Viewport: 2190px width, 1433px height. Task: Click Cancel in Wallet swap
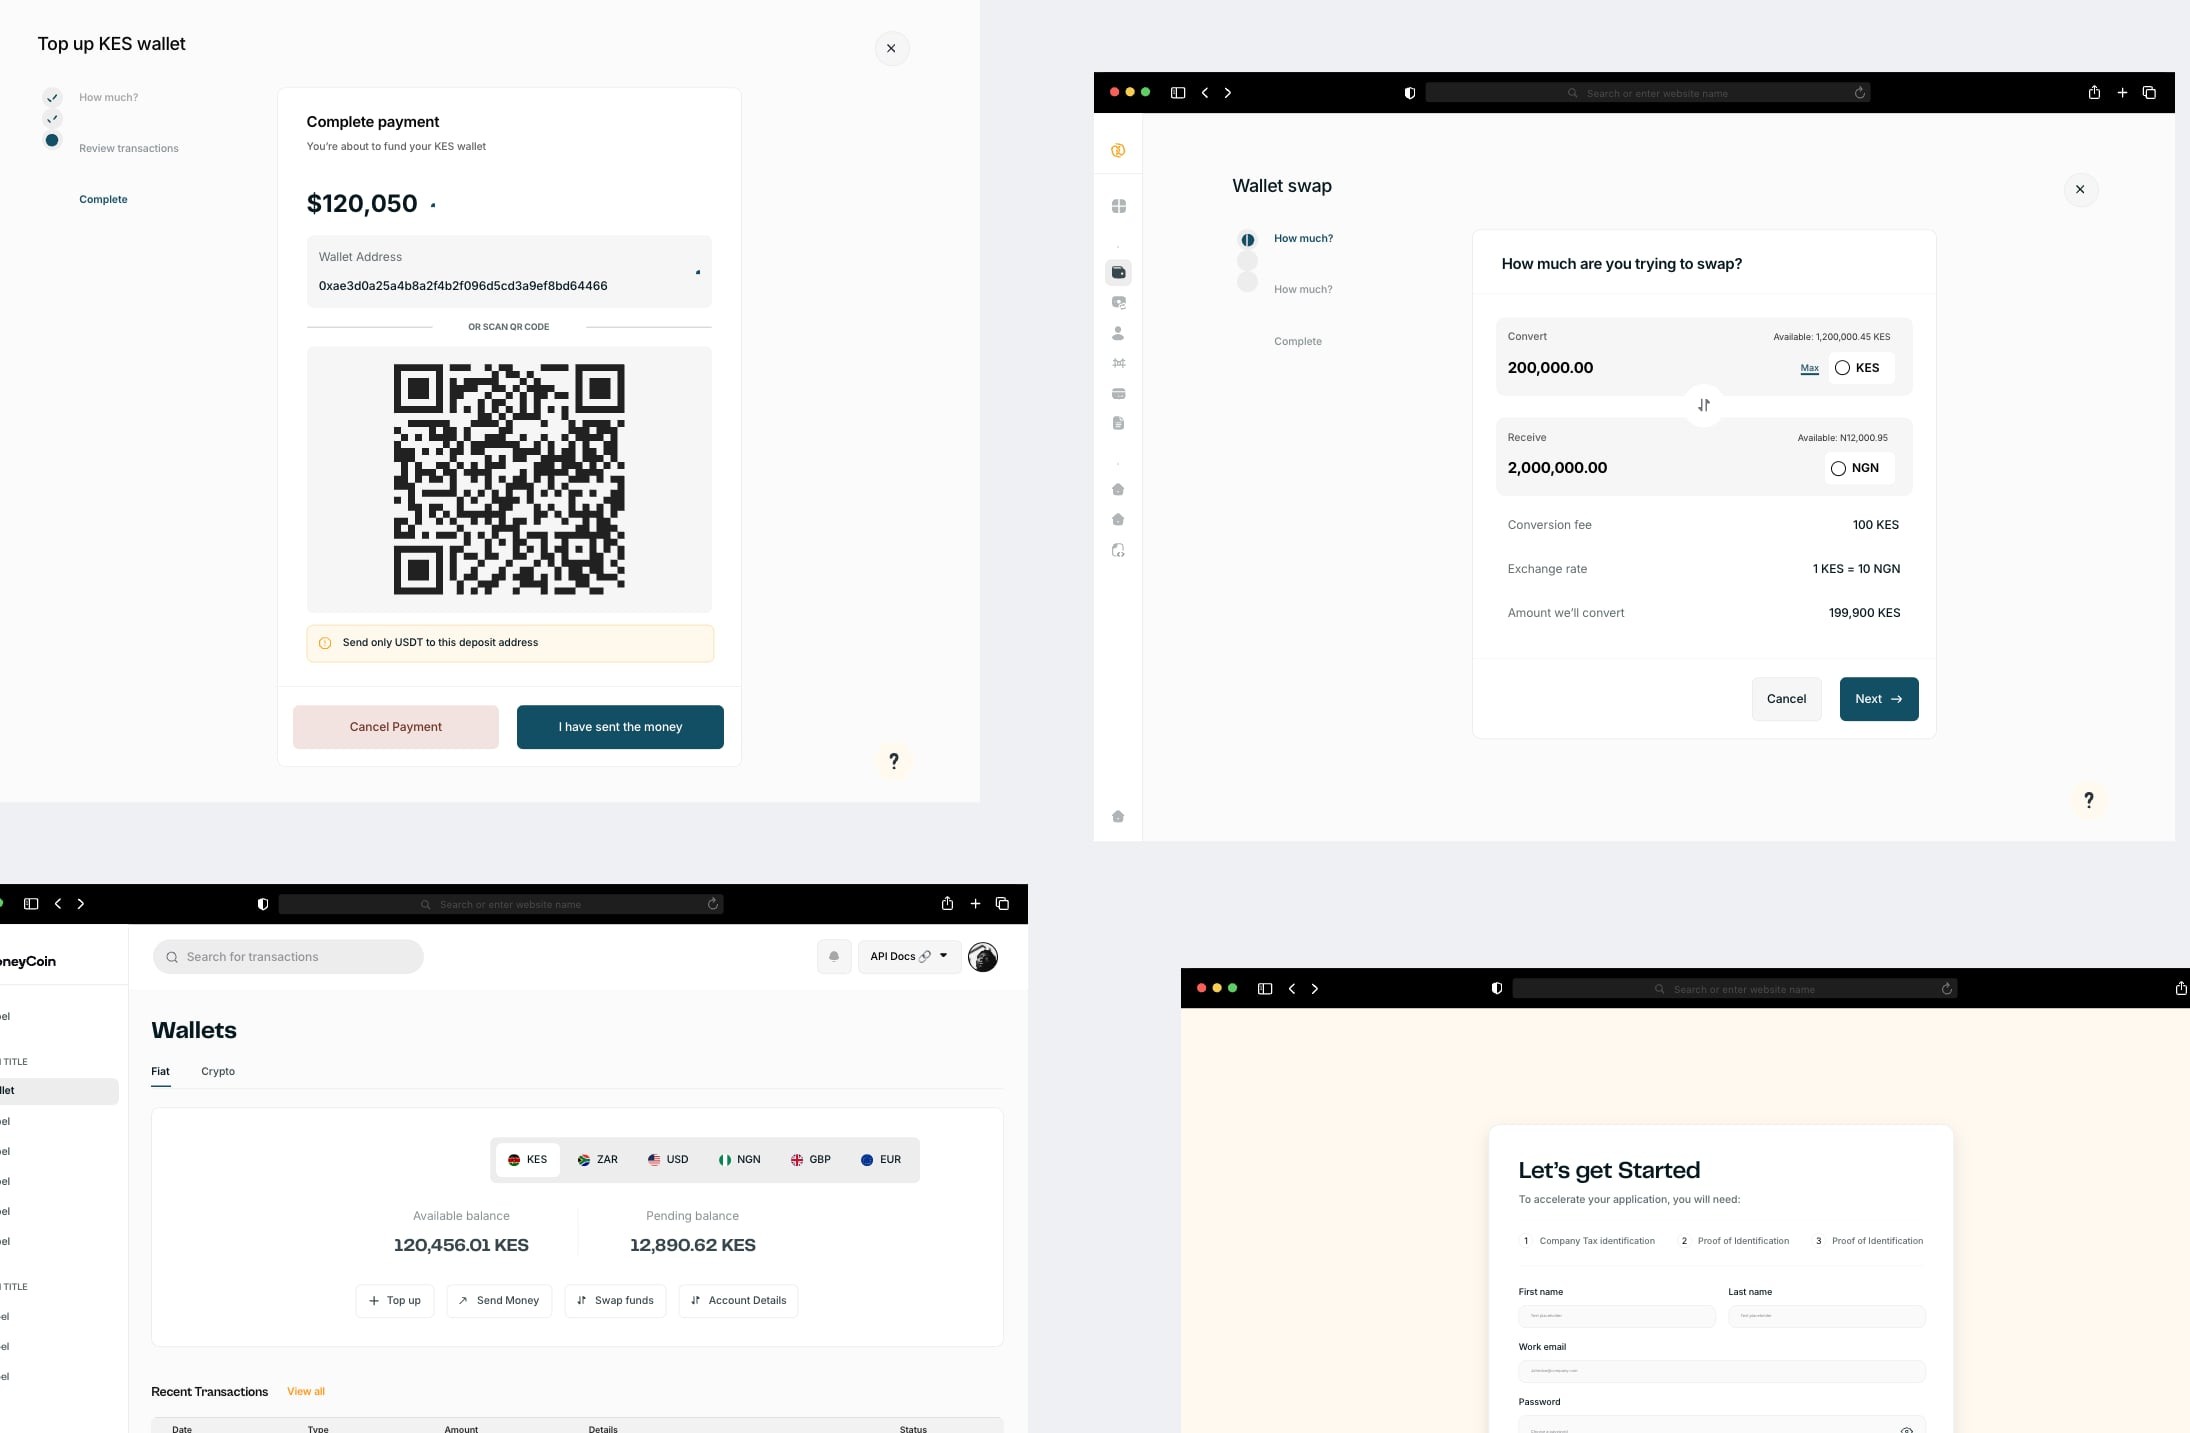1786,699
